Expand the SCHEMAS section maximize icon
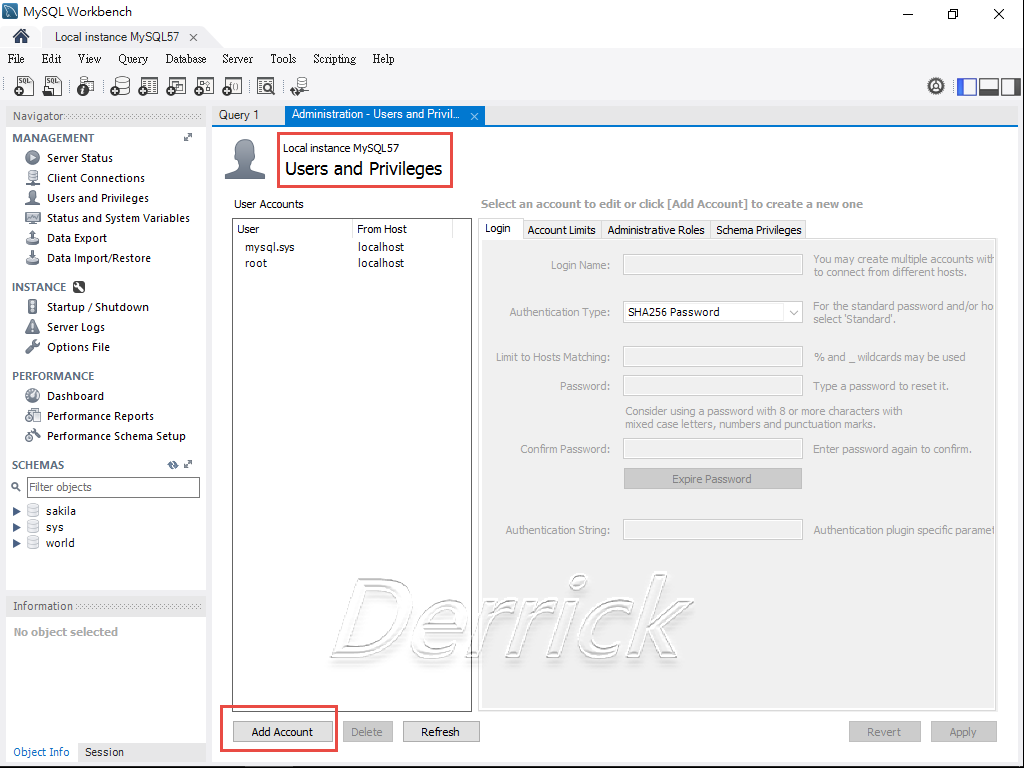 [188, 464]
